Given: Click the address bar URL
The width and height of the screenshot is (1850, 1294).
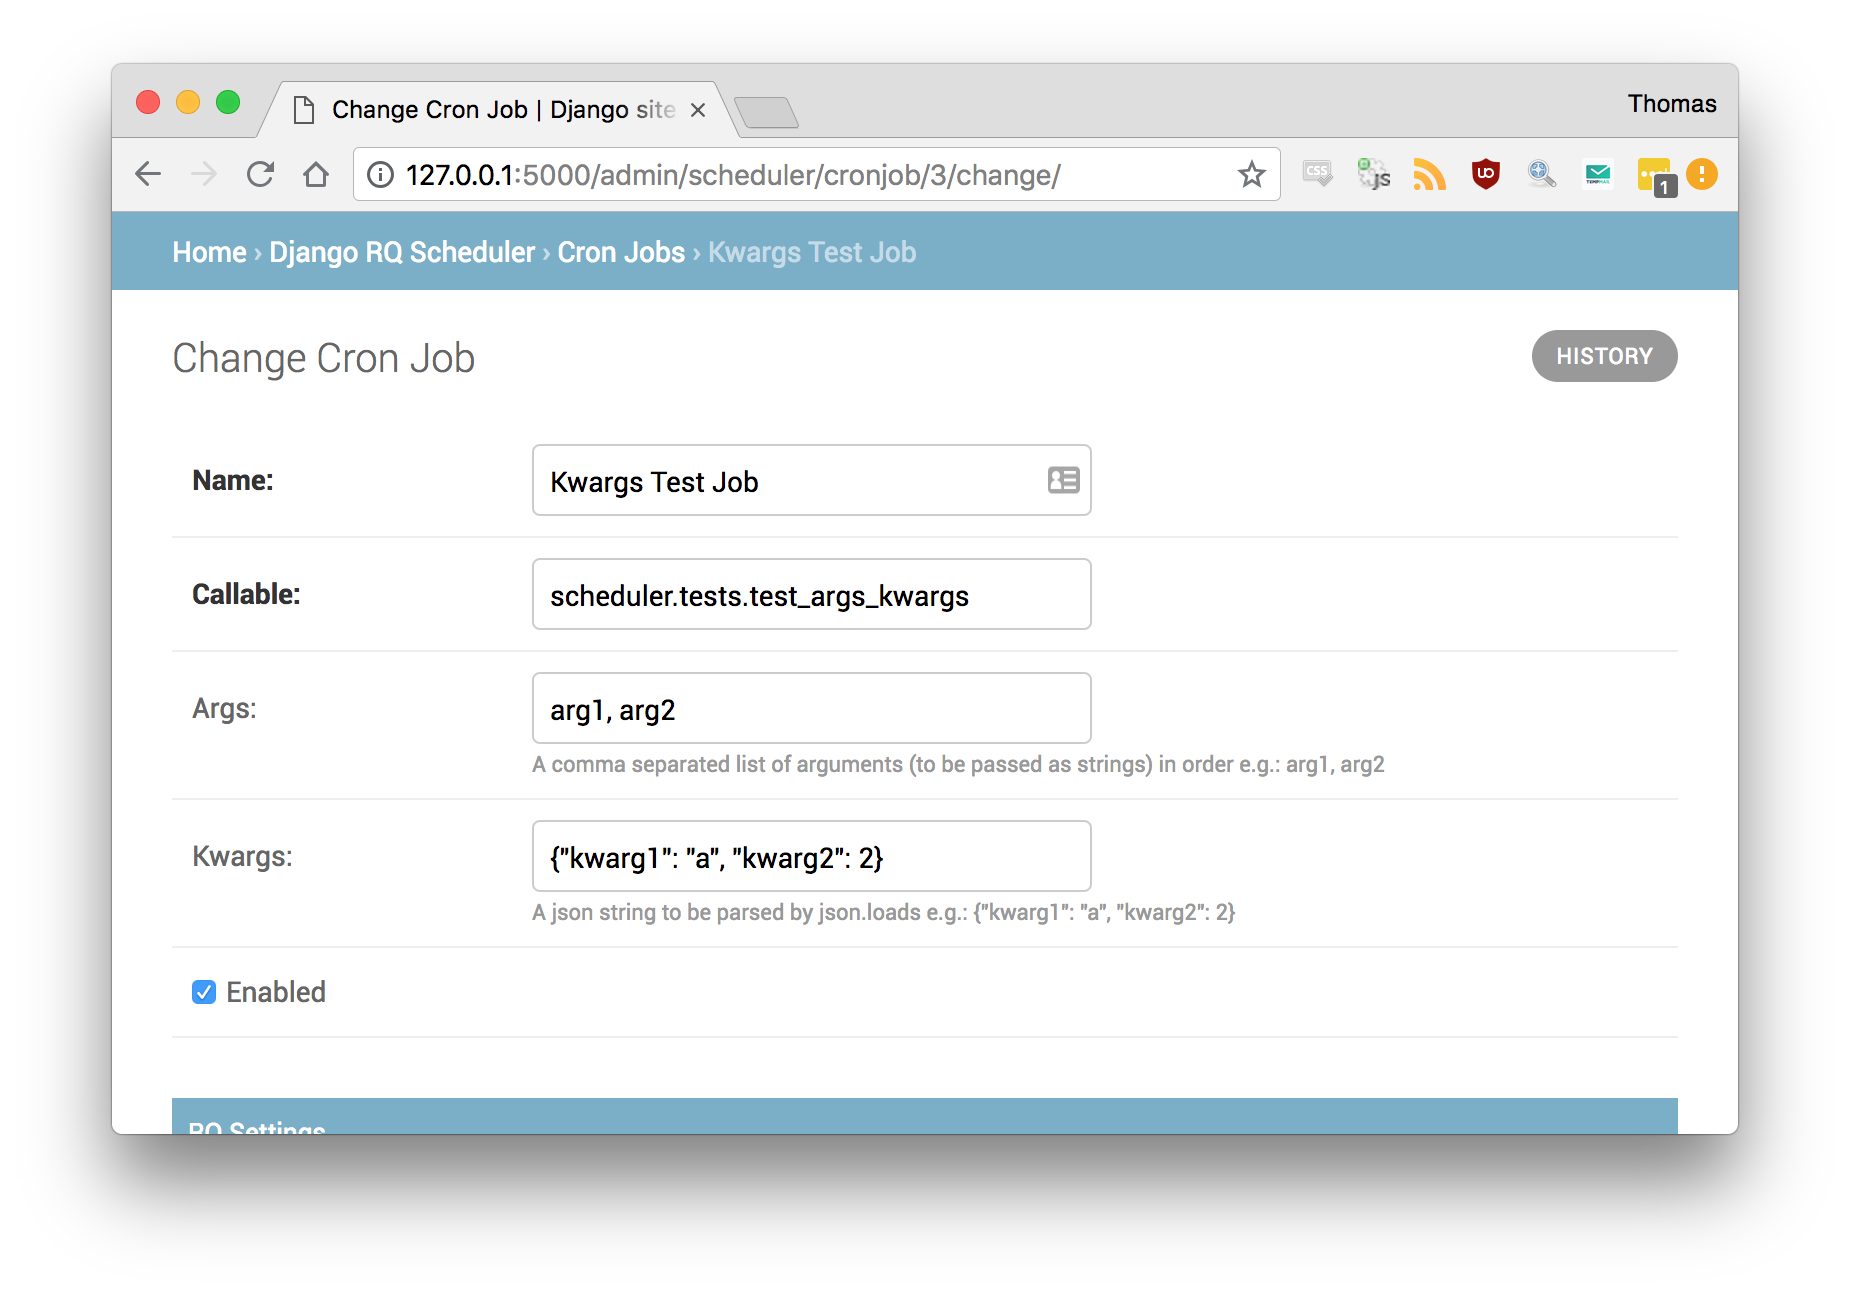Looking at the screenshot, I should [x=733, y=175].
